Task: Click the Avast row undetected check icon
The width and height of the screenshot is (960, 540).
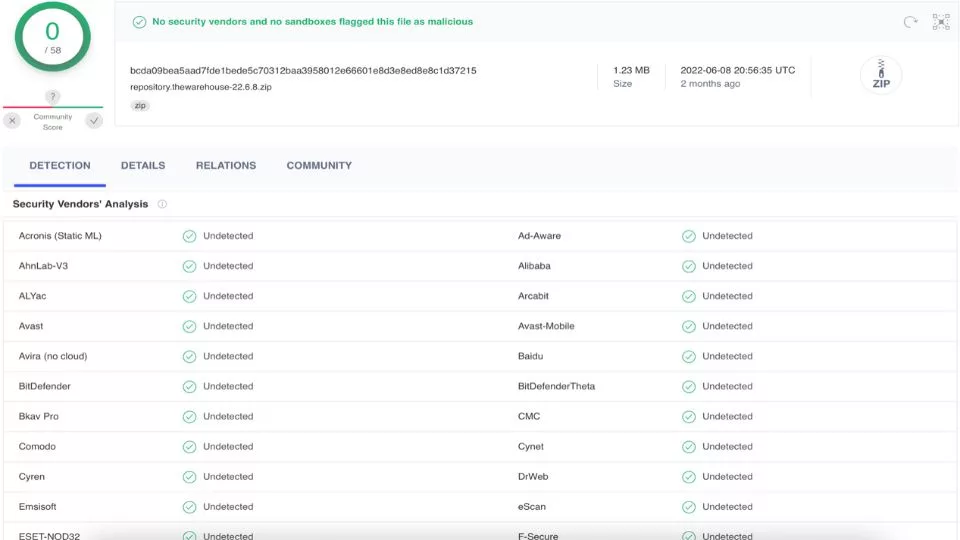Action: [x=189, y=326]
